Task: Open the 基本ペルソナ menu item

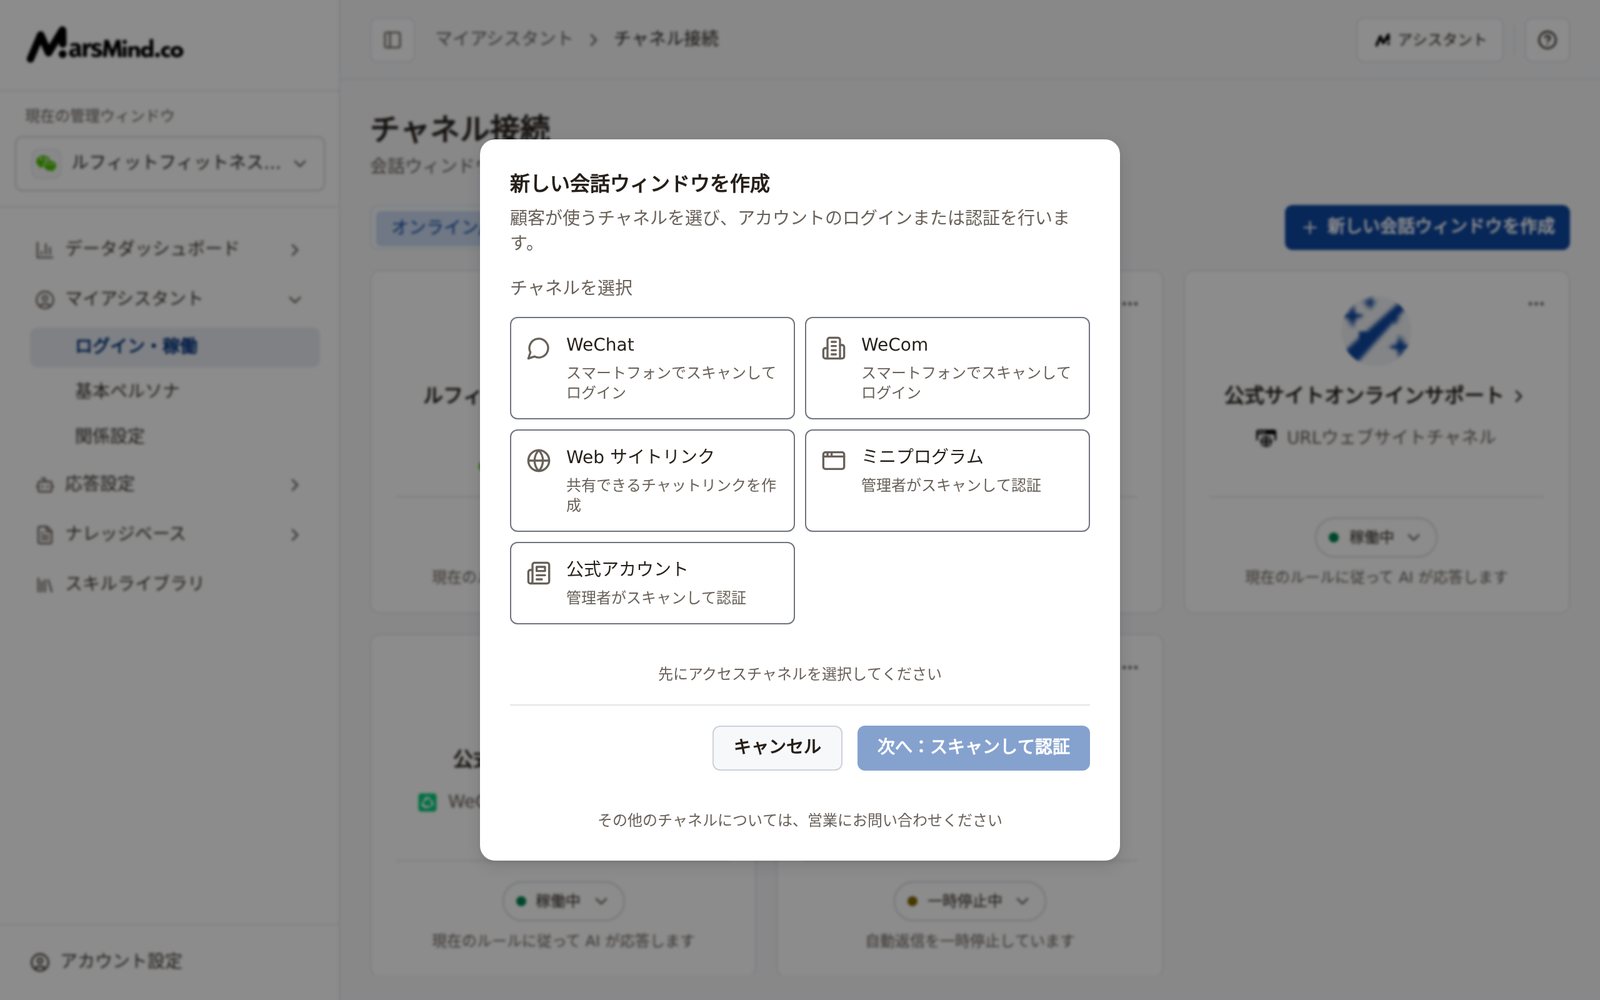Action: pyautogui.click(x=127, y=391)
